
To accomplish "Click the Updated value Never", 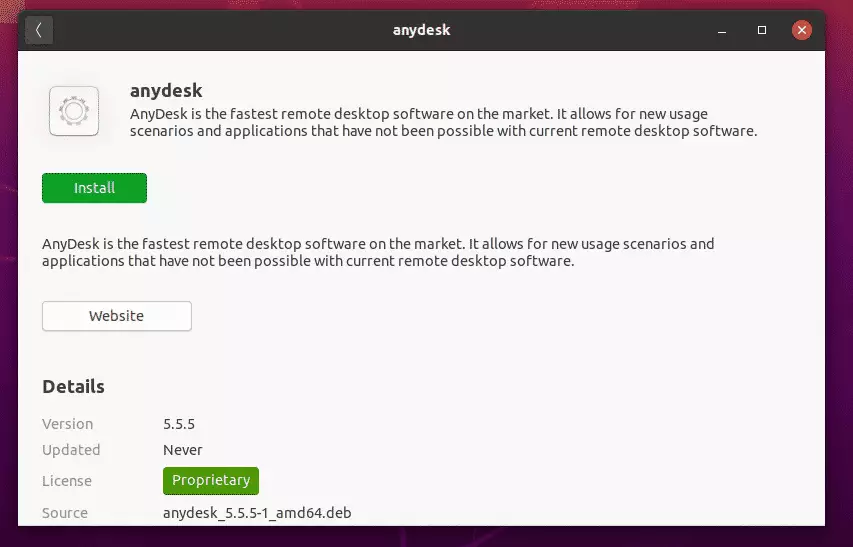I will (182, 450).
